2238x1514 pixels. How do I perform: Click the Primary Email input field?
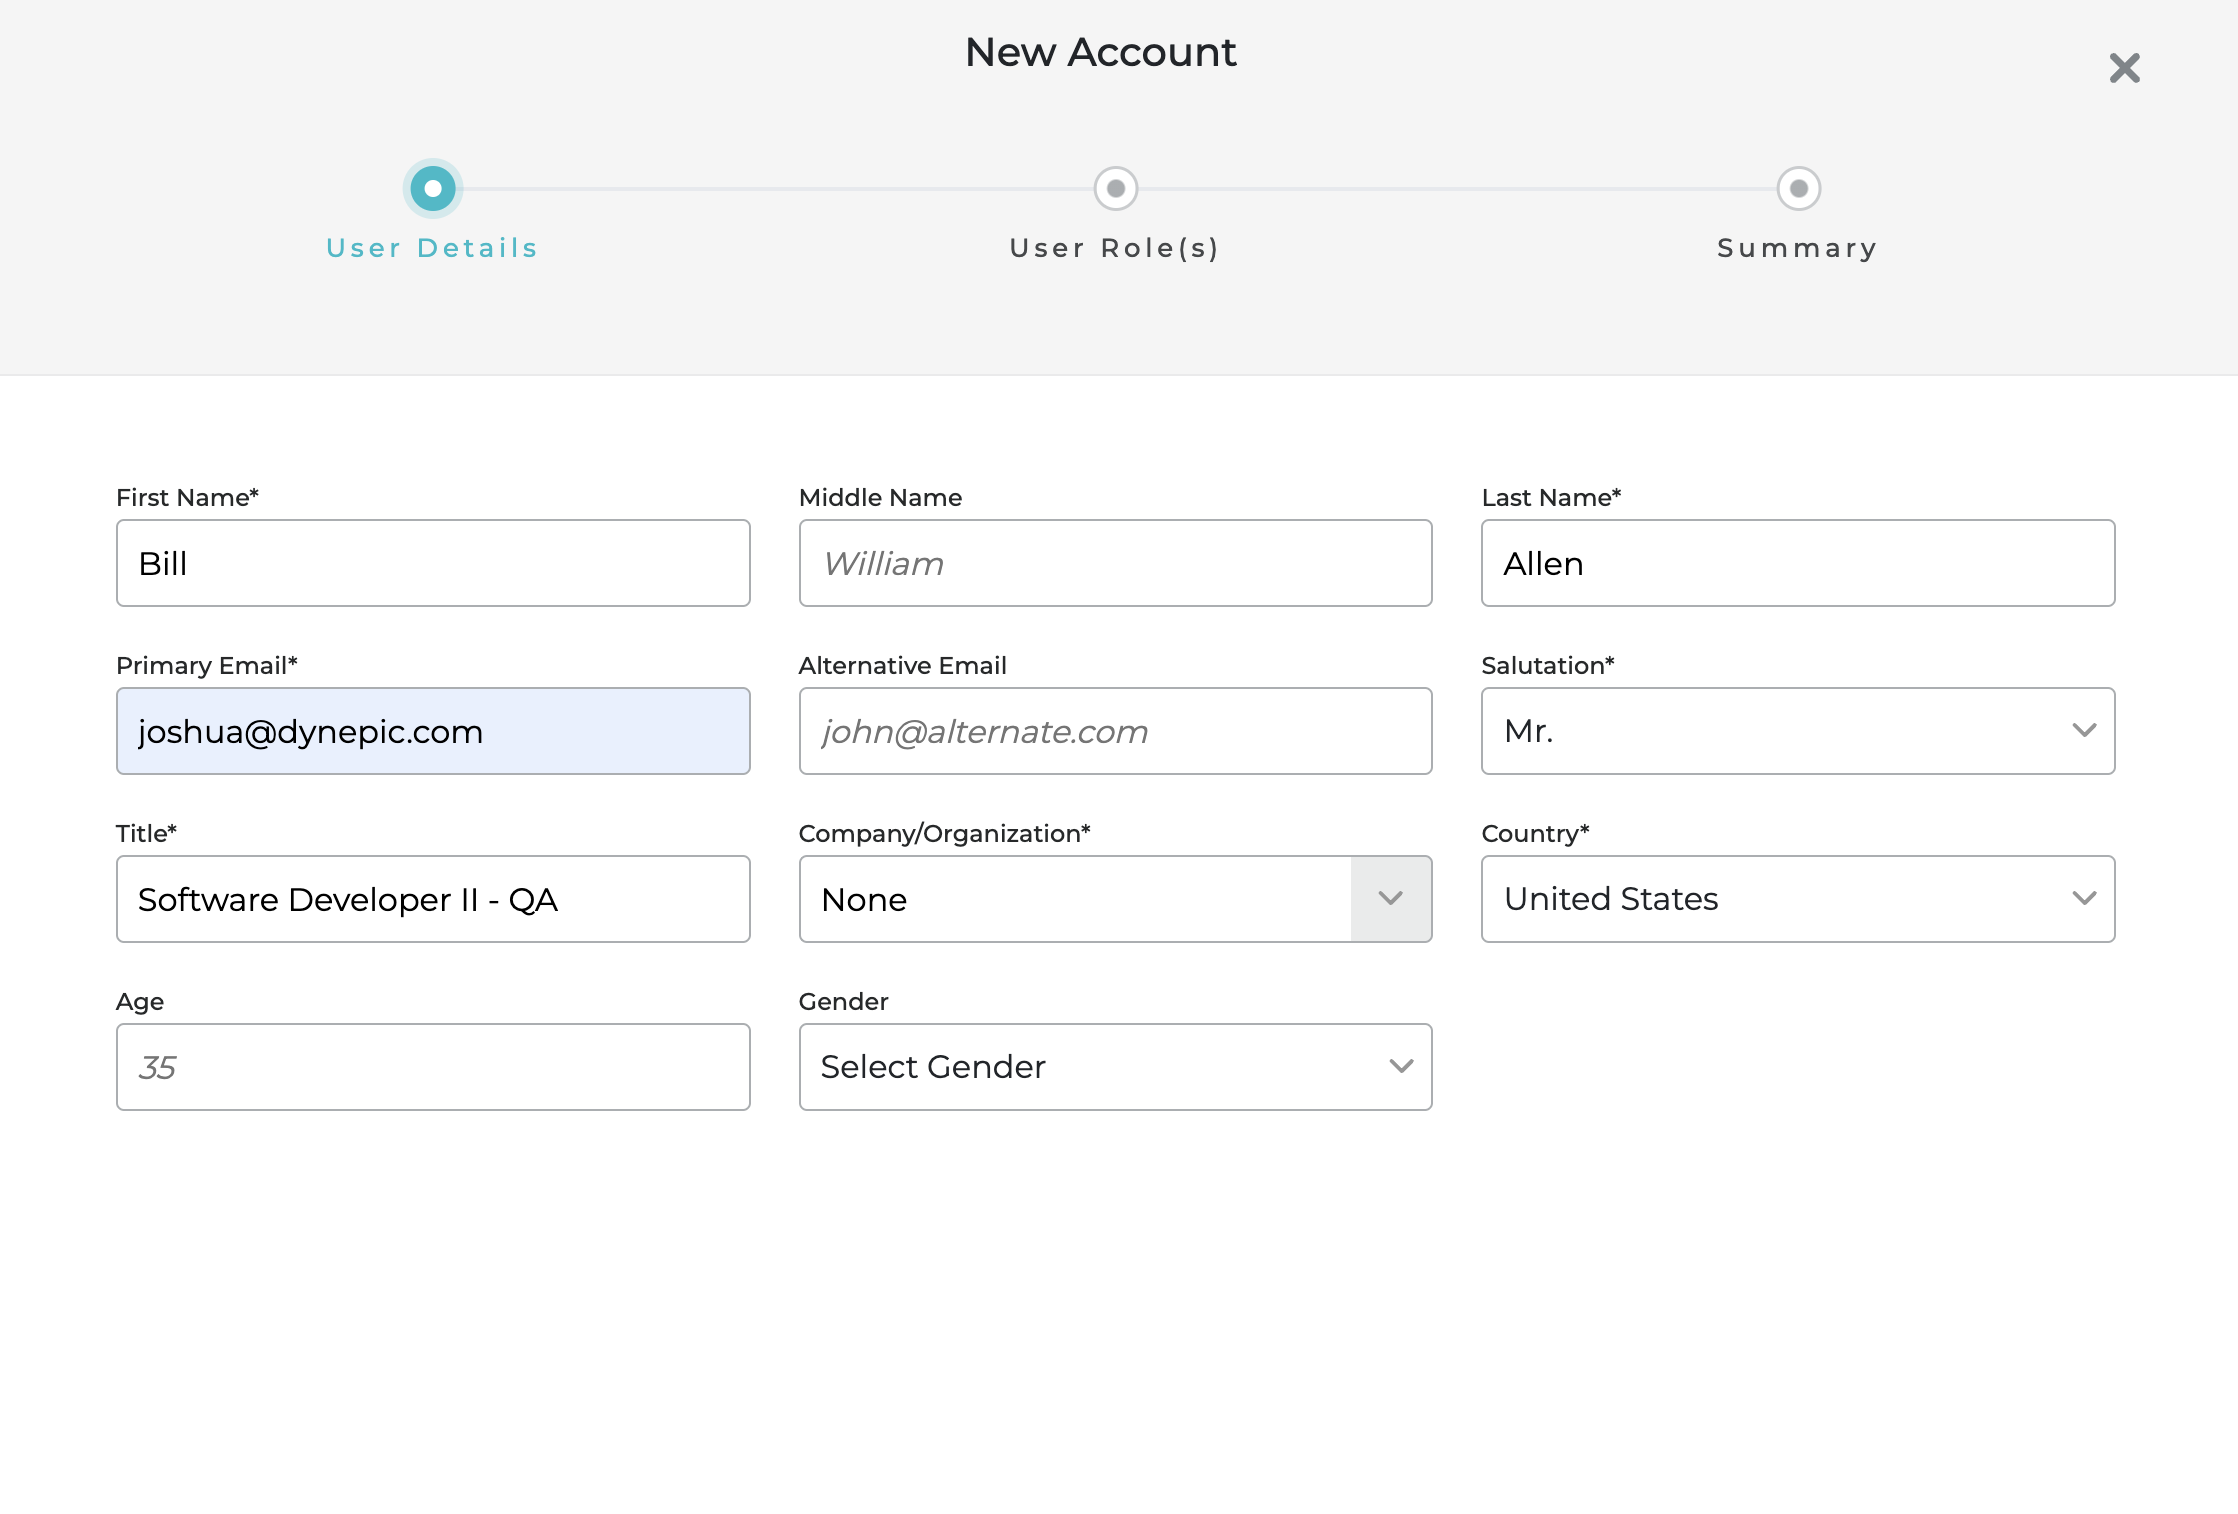coord(433,731)
